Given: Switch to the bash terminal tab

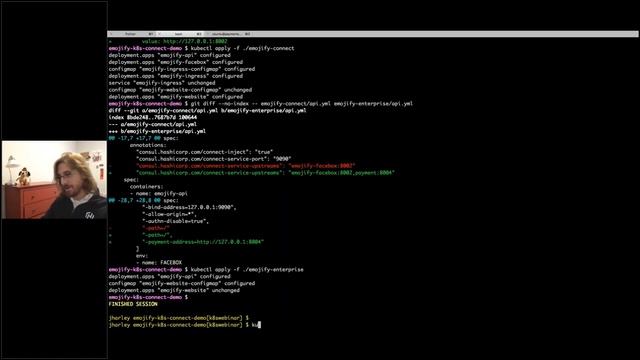Looking at the screenshot, I should point(180,34).
